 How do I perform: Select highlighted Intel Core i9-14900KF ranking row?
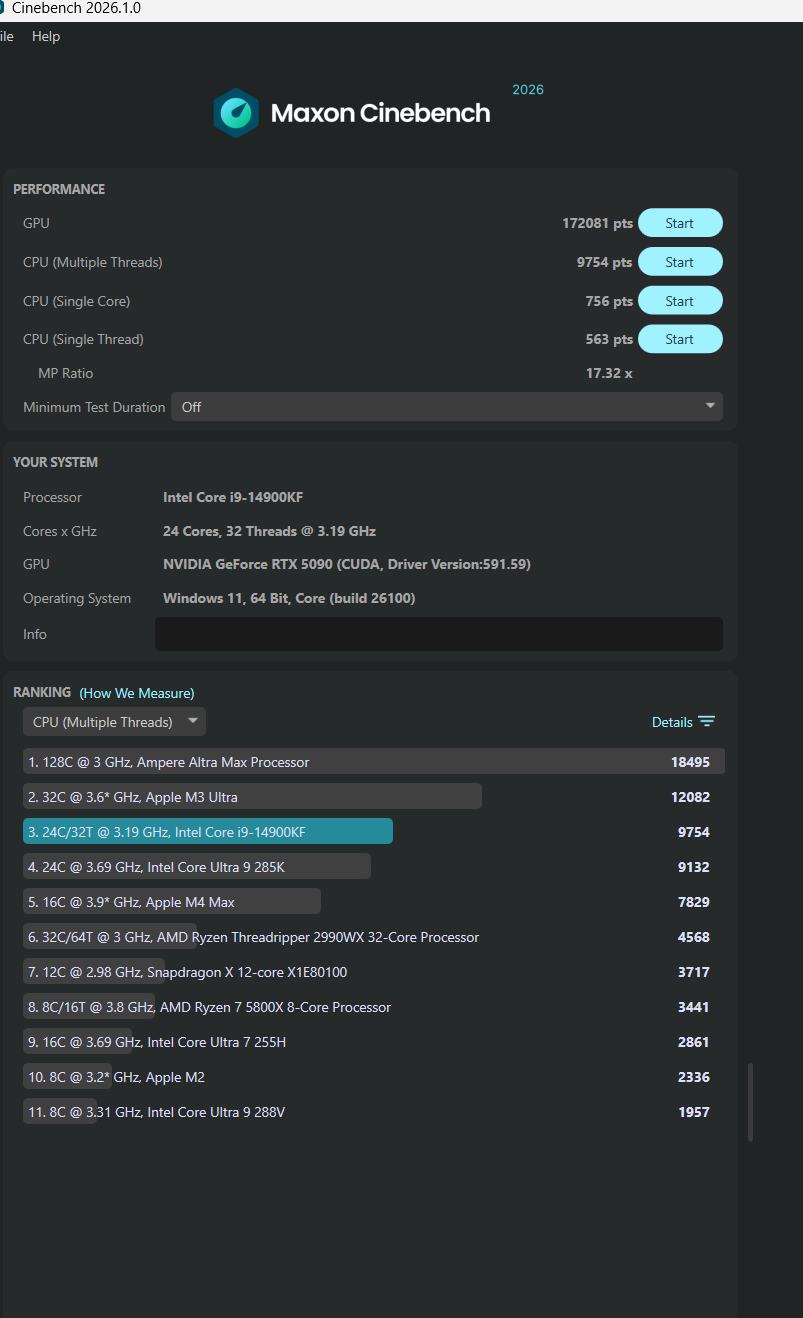pos(208,832)
